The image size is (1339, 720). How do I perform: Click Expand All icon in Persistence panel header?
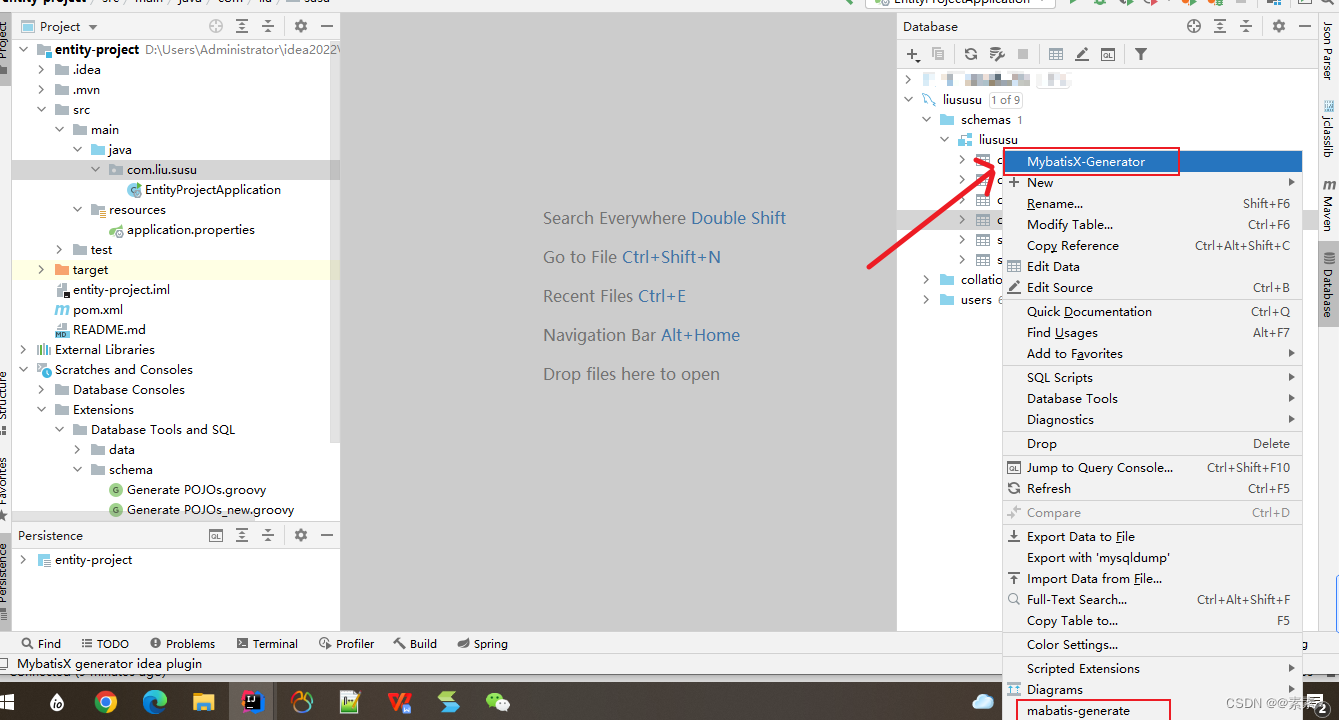242,536
